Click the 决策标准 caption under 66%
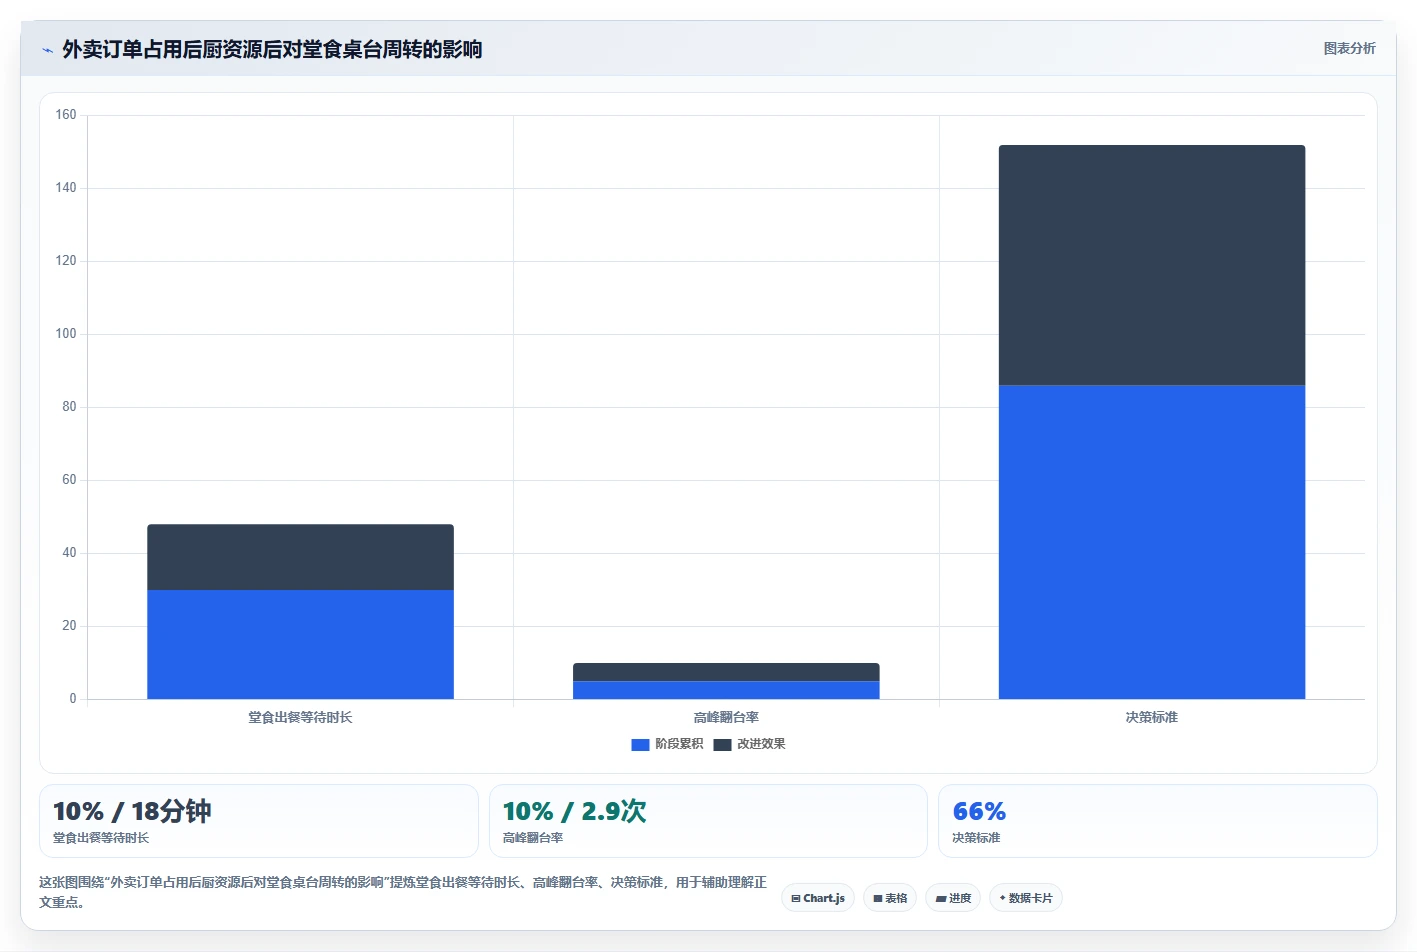 click(976, 838)
